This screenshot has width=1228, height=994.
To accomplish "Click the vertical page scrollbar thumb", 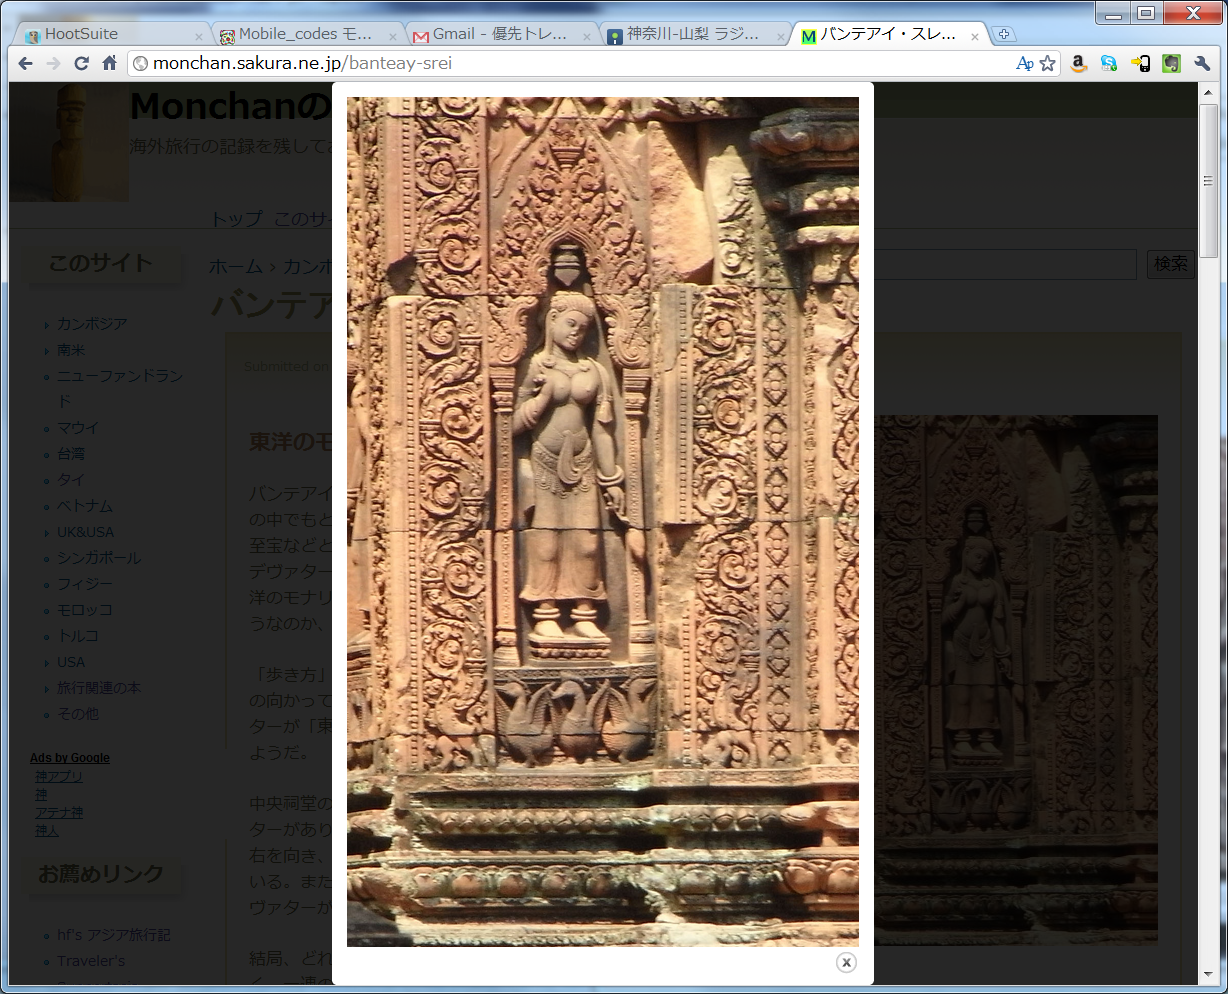I will (x=1208, y=180).
